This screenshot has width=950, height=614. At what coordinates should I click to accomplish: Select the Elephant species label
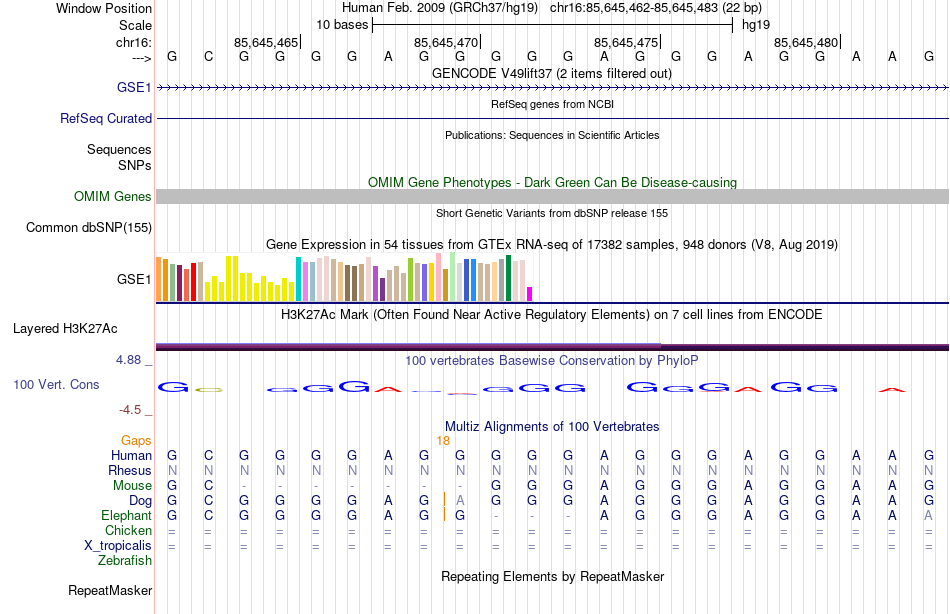(x=126, y=515)
